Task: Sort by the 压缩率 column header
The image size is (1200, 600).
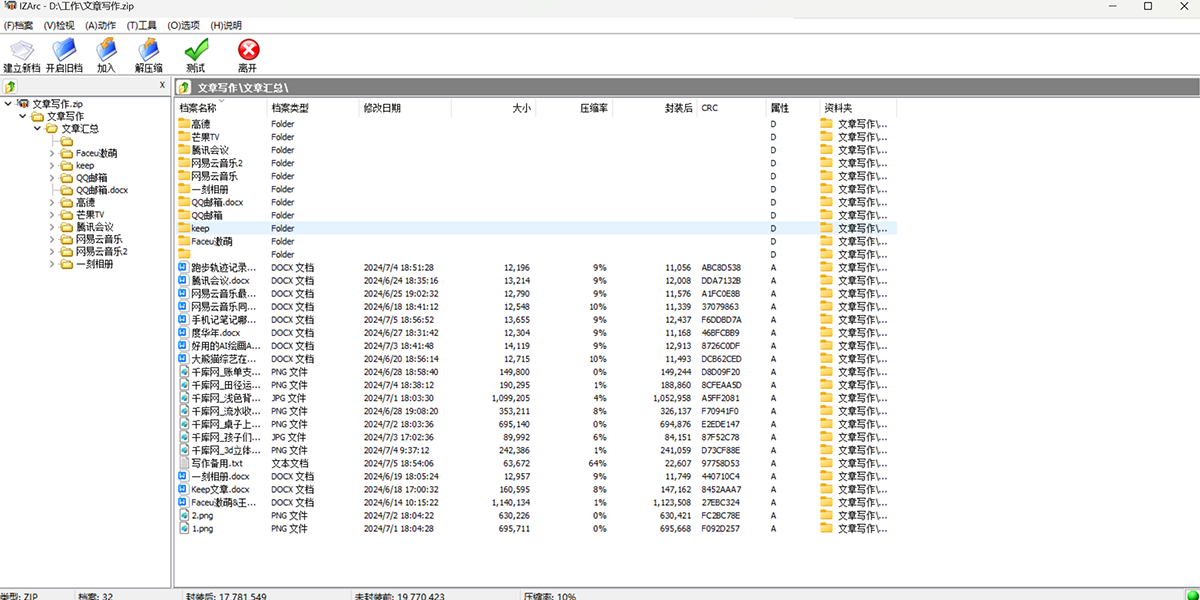Action: click(573, 108)
